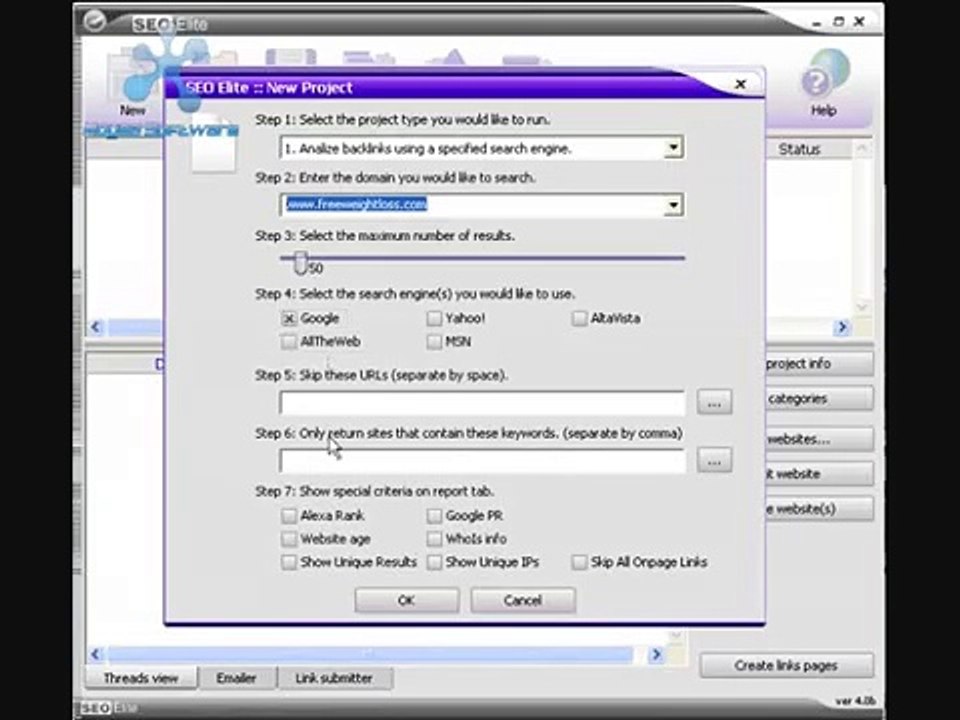Focus the keywords filter field

482,460
